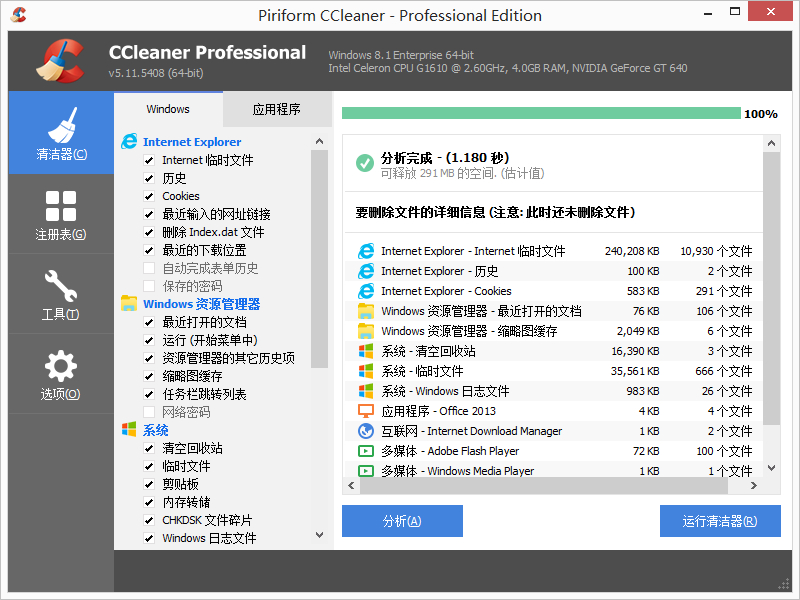Click the 100% analysis progress bar
This screenshot has height=600, width=800.
(541, 113)
